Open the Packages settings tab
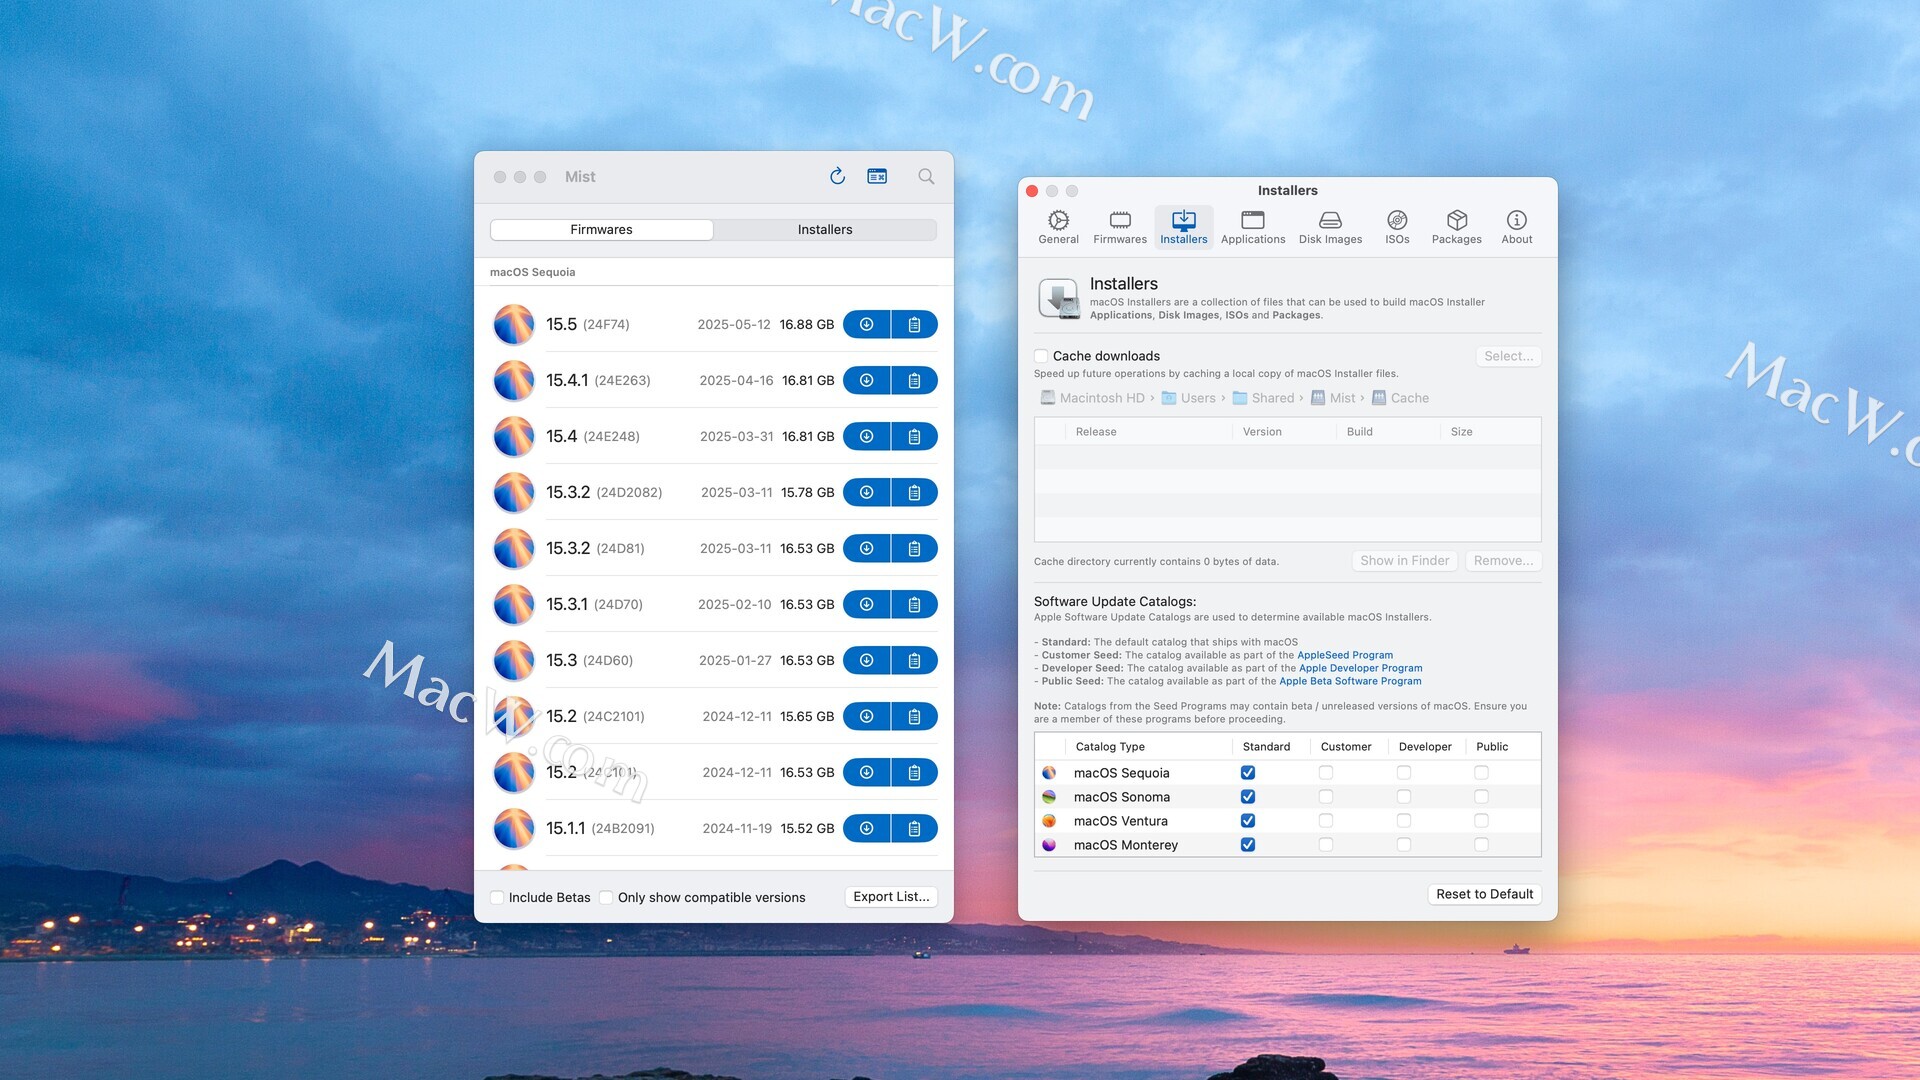1920x1080 pixels. click(1456, 227)
